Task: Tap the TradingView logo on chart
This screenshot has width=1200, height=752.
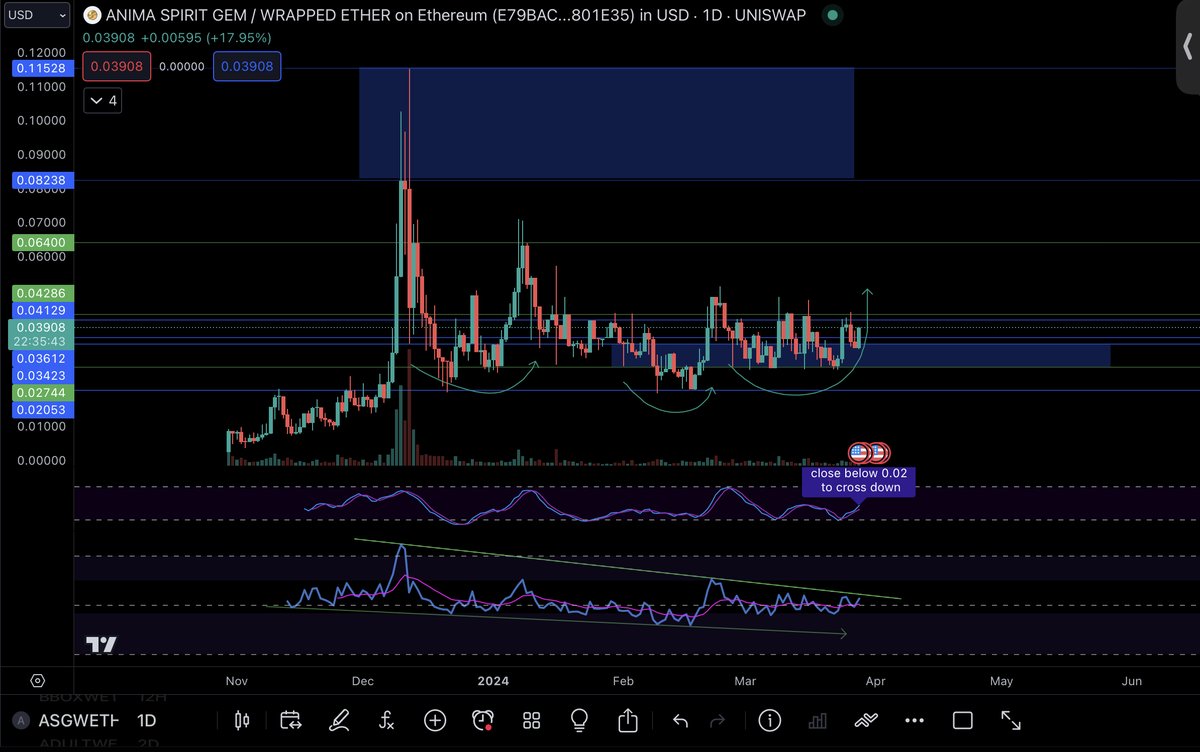Action: (x=101, y=645)
